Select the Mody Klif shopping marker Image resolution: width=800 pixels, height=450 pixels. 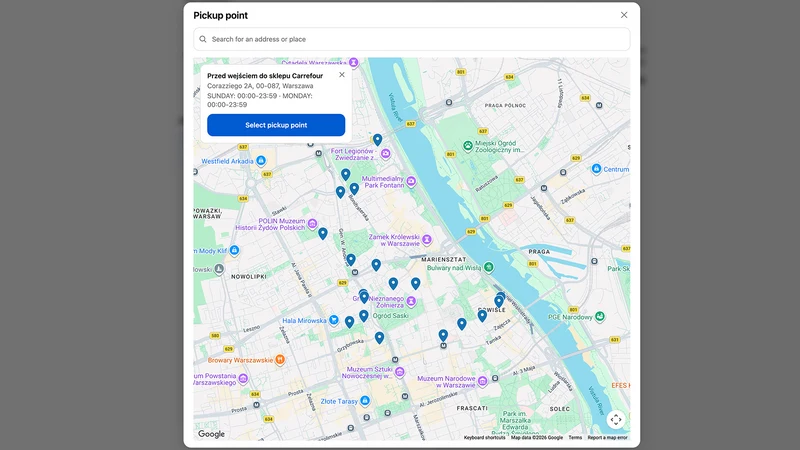(x=234, y=251)
